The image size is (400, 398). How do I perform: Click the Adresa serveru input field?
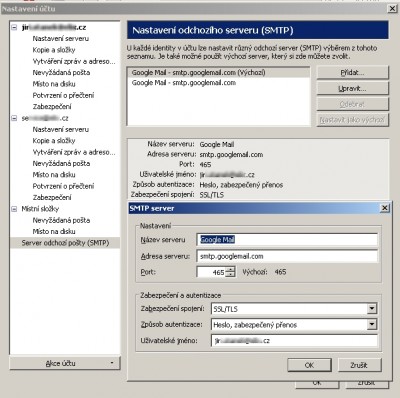click(287, 256)
